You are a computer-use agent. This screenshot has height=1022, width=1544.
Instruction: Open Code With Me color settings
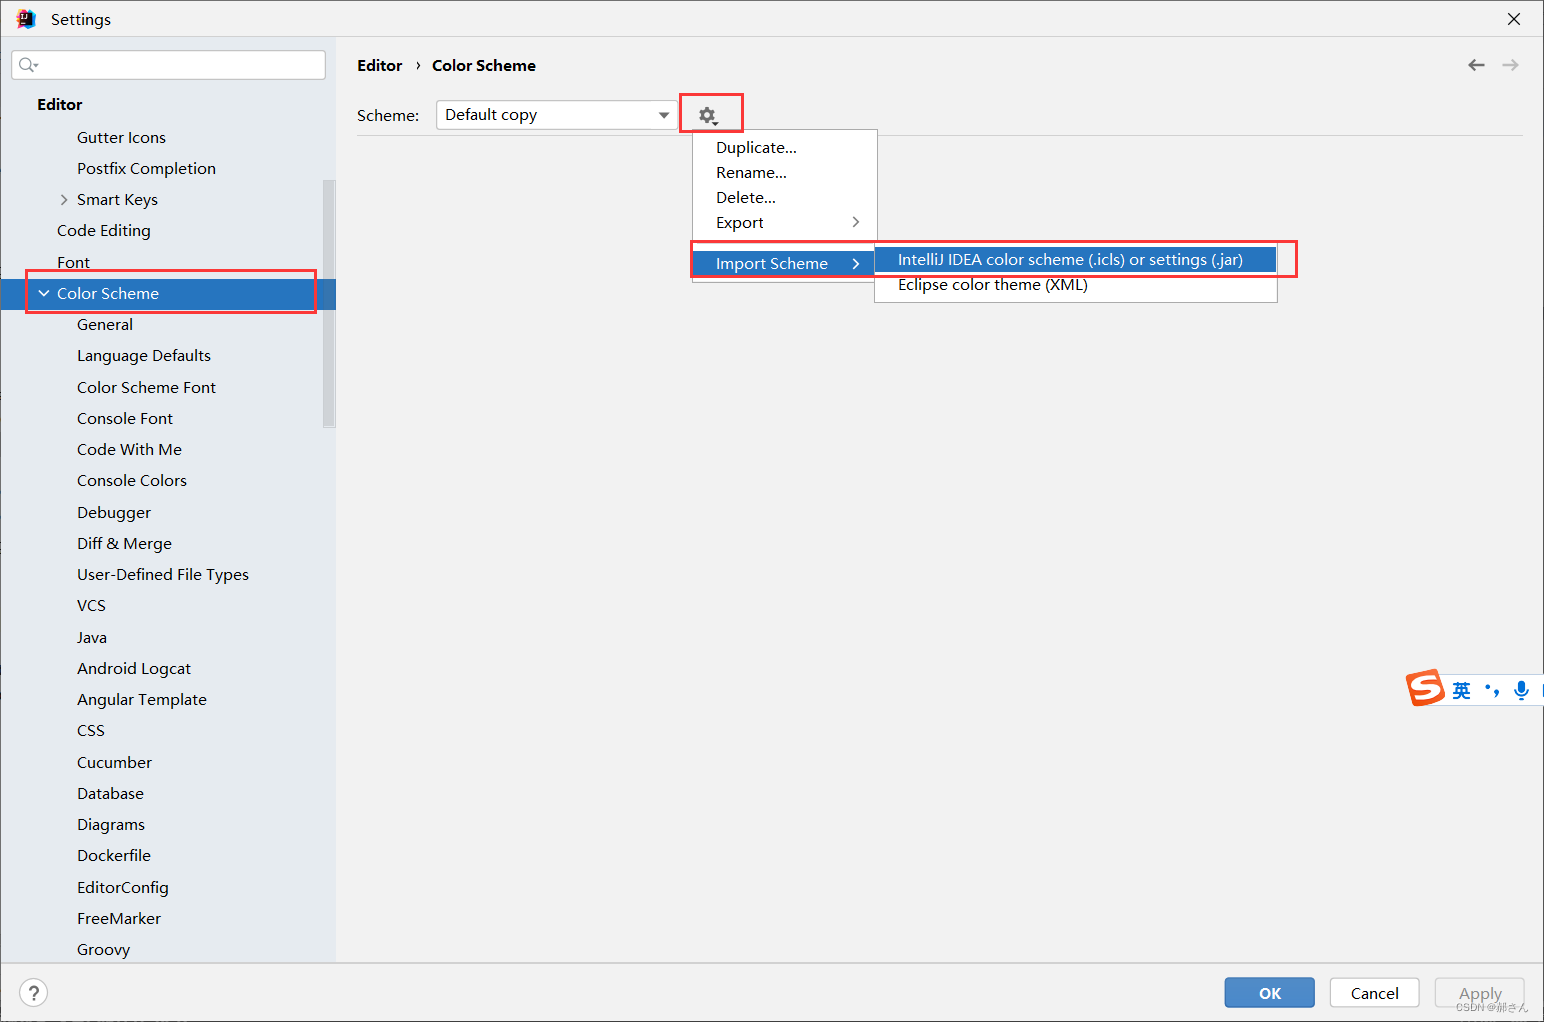(129, 449)
